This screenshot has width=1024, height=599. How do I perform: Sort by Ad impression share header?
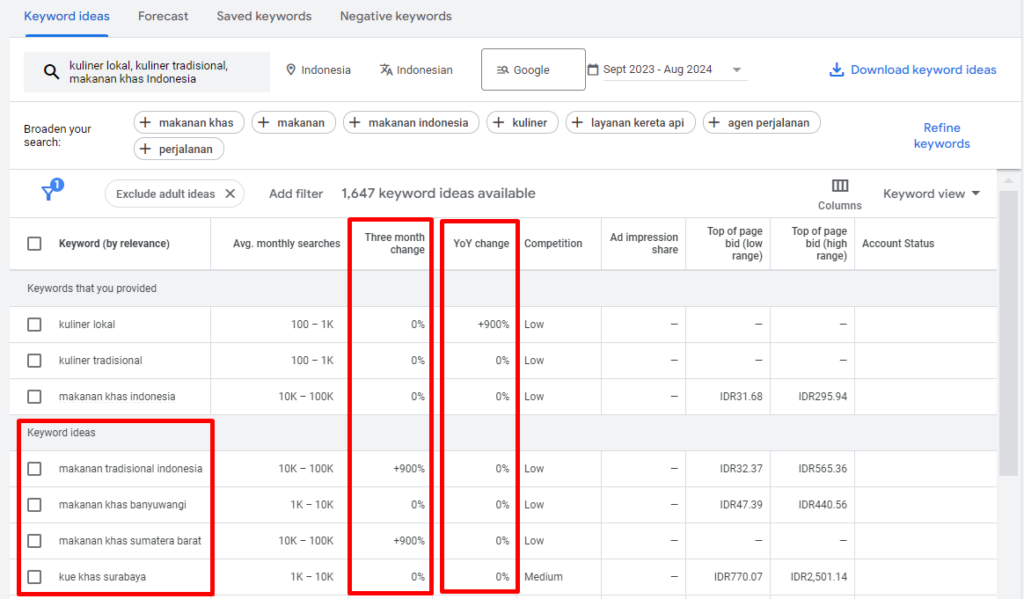(x=644, y=244)
